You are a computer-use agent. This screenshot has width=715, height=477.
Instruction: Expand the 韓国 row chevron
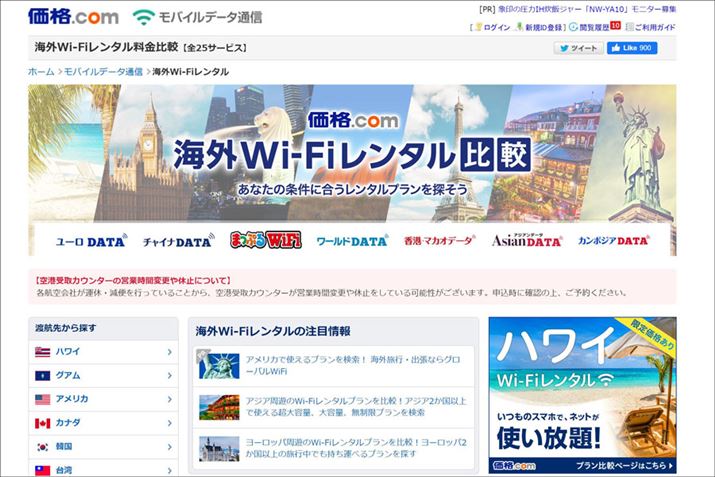(x=170, y=447)
